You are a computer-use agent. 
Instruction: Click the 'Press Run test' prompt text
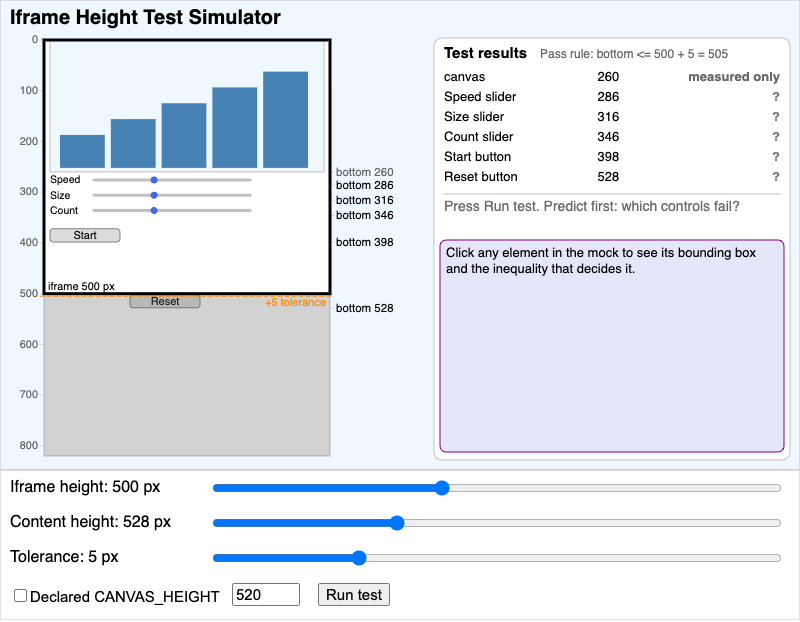pyautogui.click(x=592, y=207)
